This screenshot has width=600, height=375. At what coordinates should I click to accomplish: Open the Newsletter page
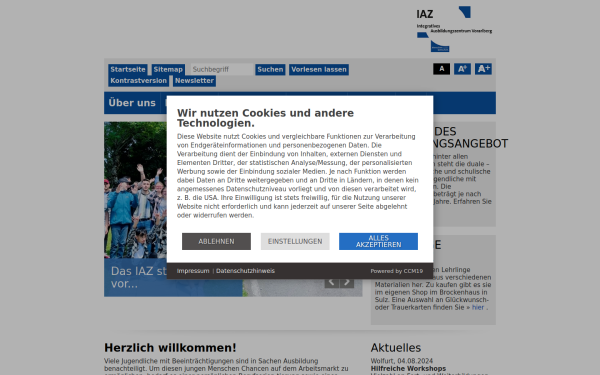click(194, 81)
